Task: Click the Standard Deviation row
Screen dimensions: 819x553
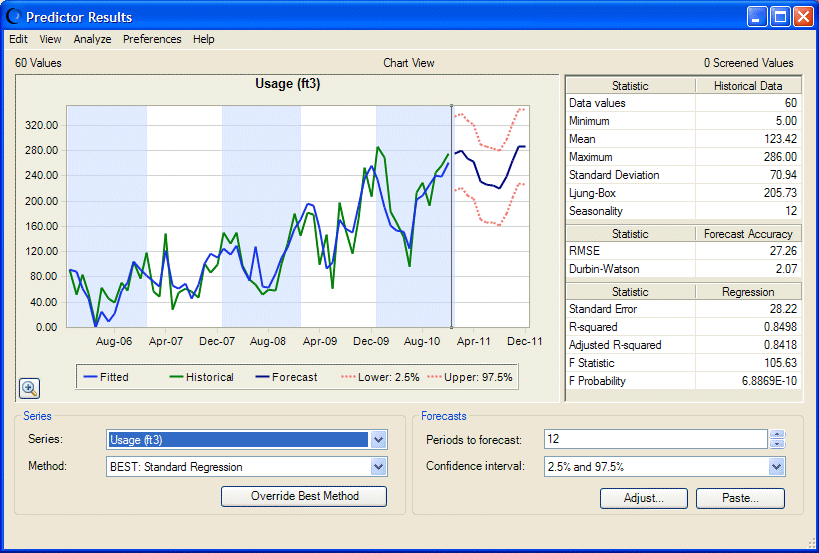Action: 683,175
